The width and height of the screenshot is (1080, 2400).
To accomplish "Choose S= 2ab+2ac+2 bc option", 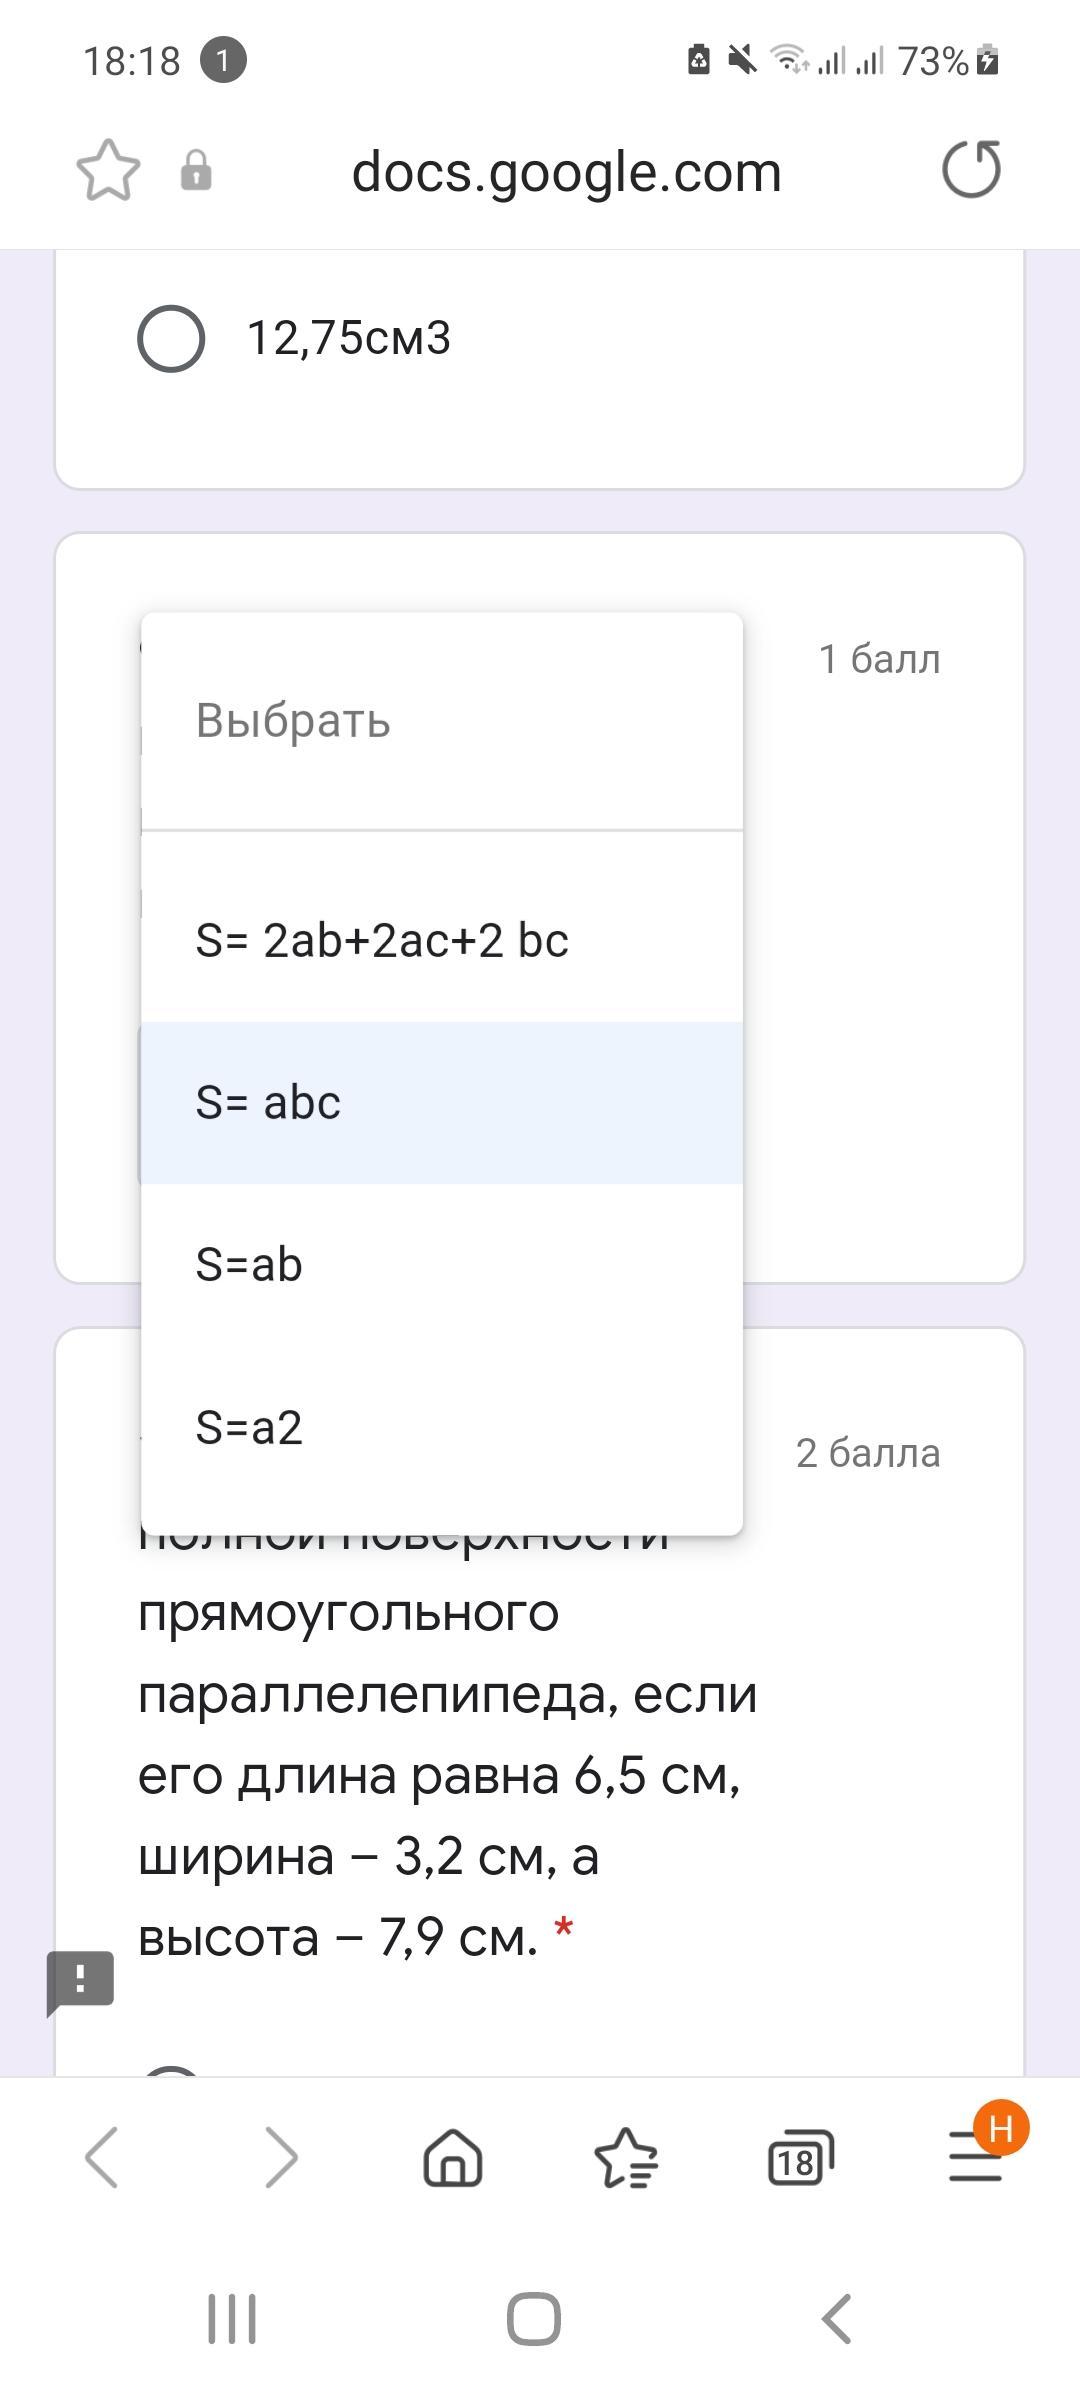I will [442, 941].
